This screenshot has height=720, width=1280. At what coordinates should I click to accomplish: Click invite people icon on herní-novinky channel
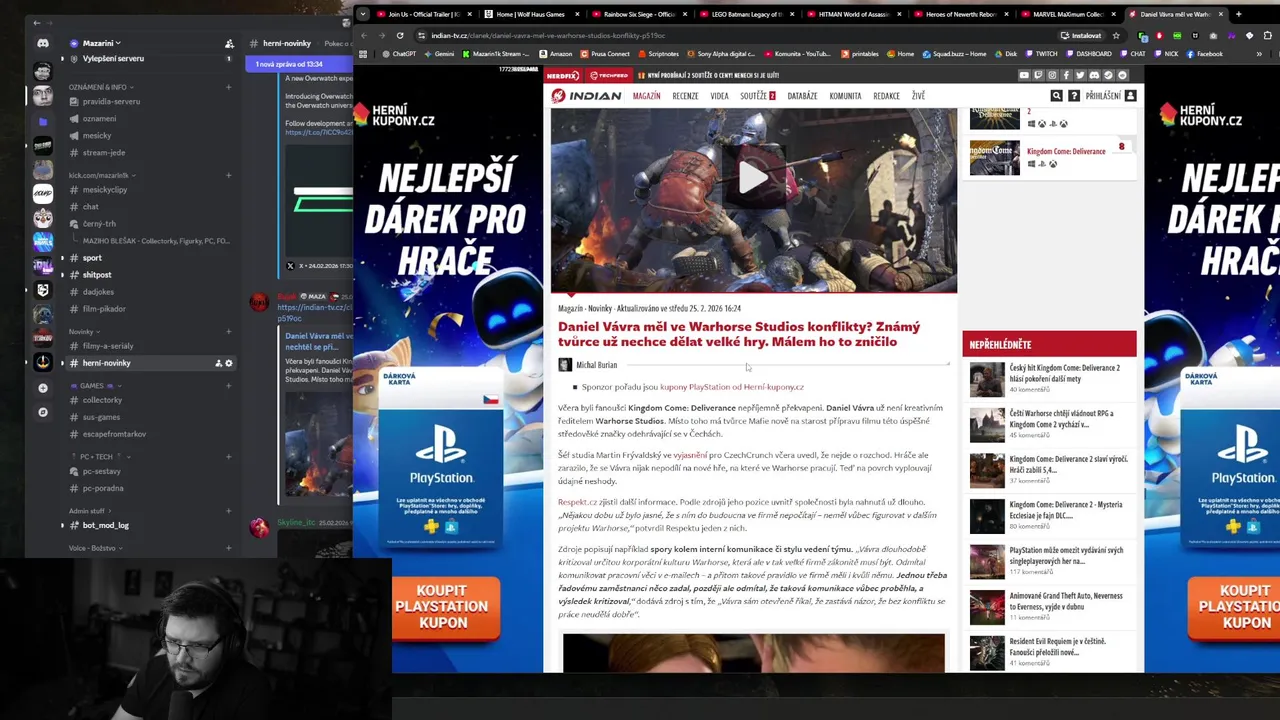click(x=218, y=363)
